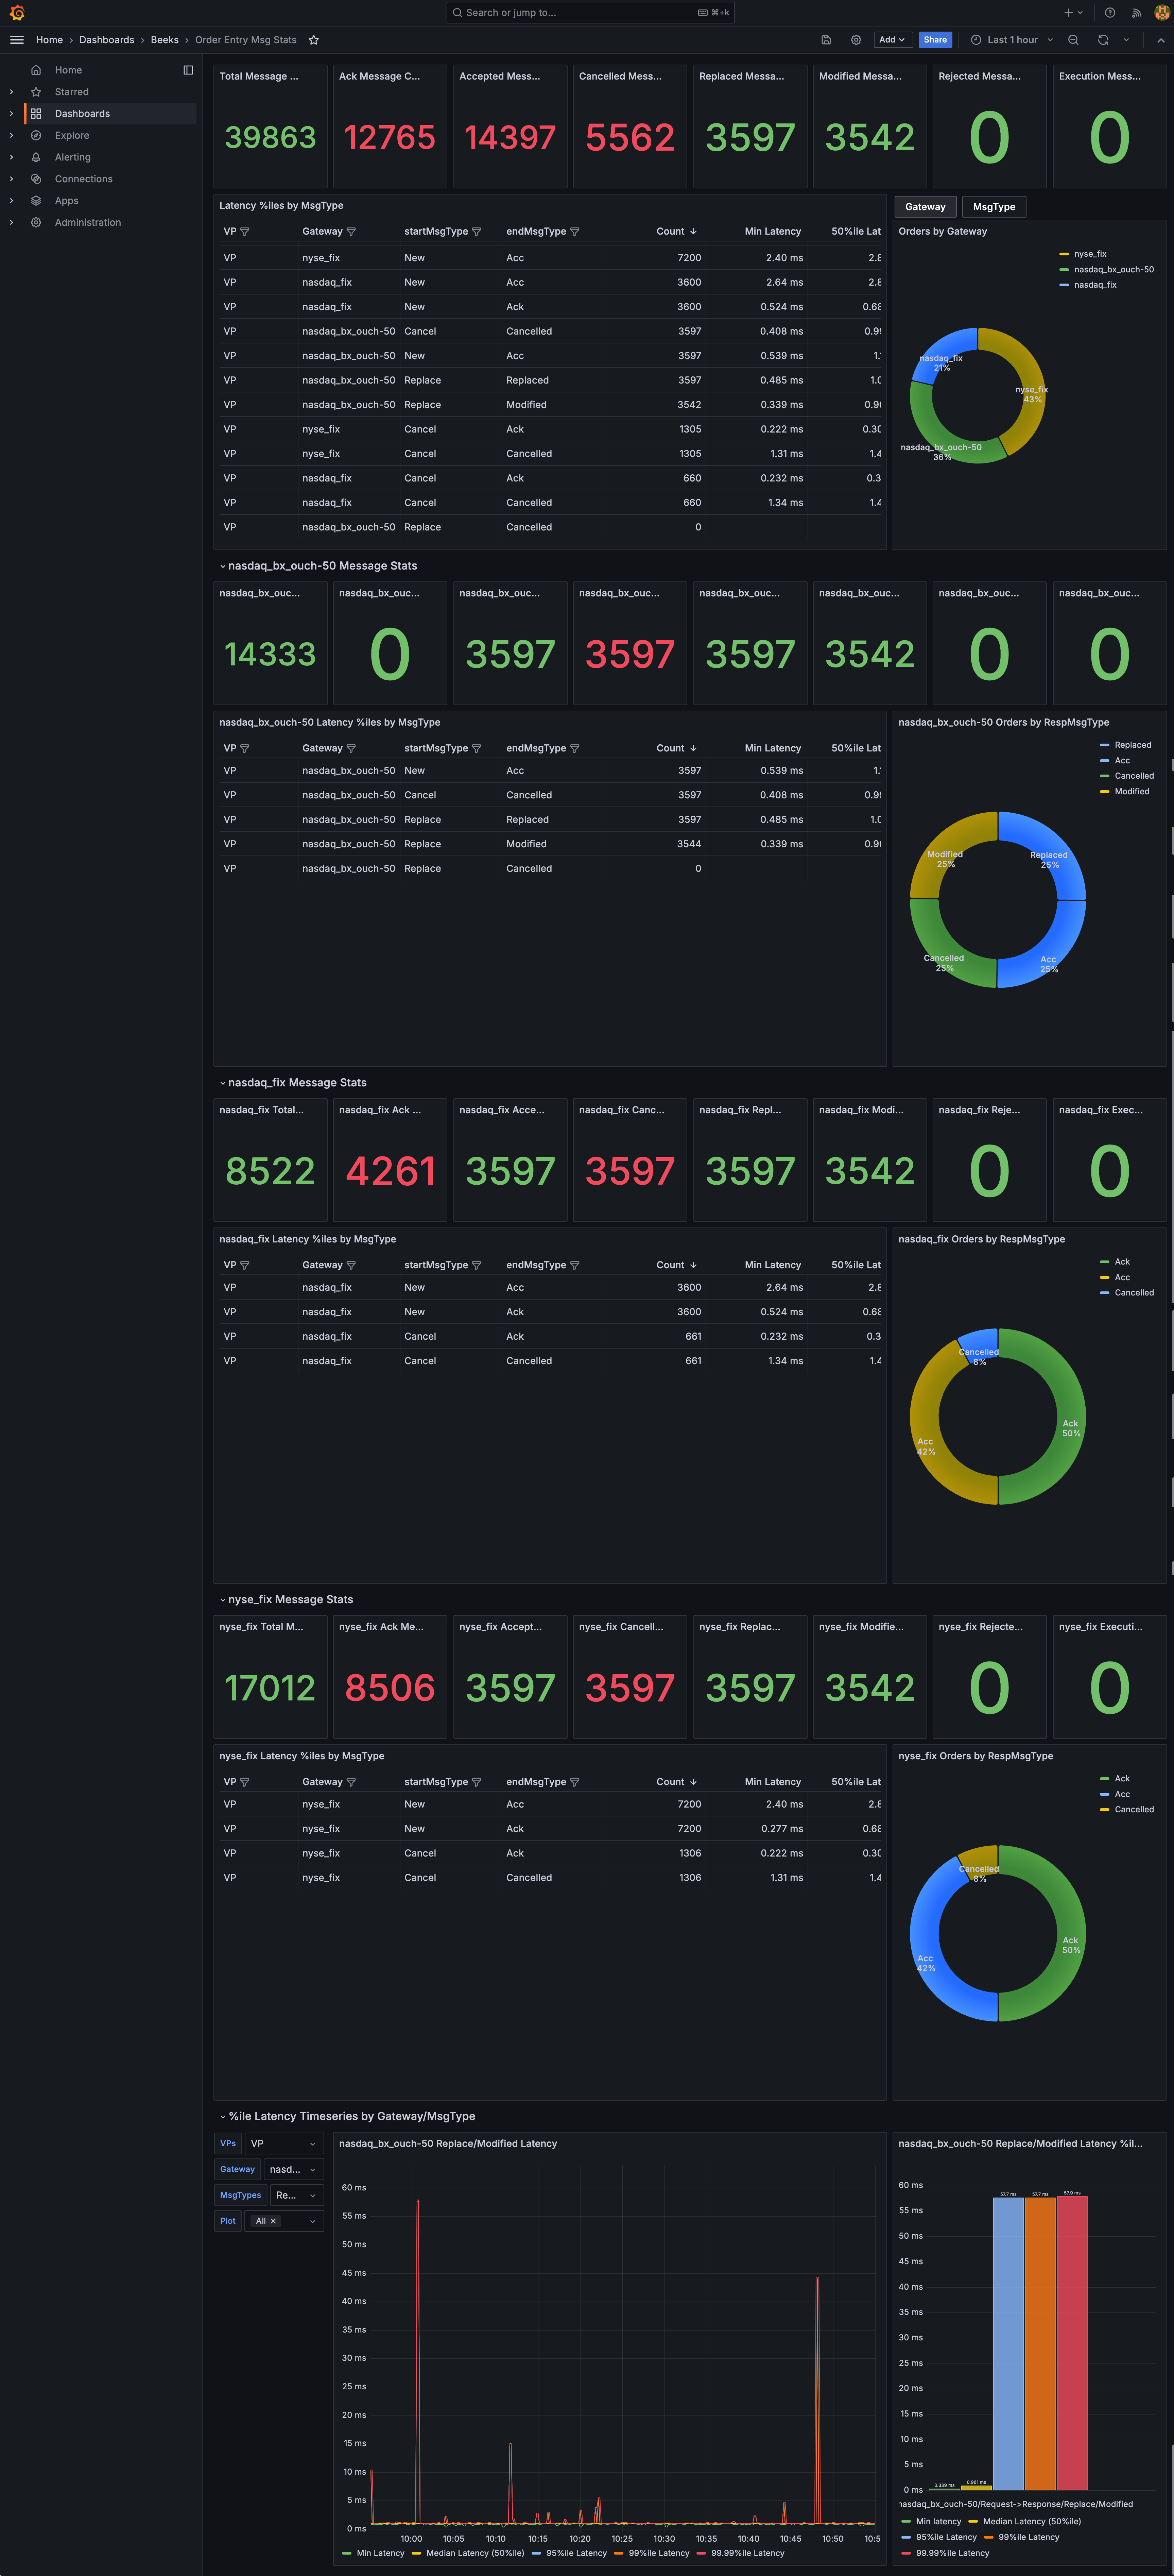Sort by Count arrow in the top Latency table
The height and width of the screenshot is (2576, 1174).
tap(693, 232)
